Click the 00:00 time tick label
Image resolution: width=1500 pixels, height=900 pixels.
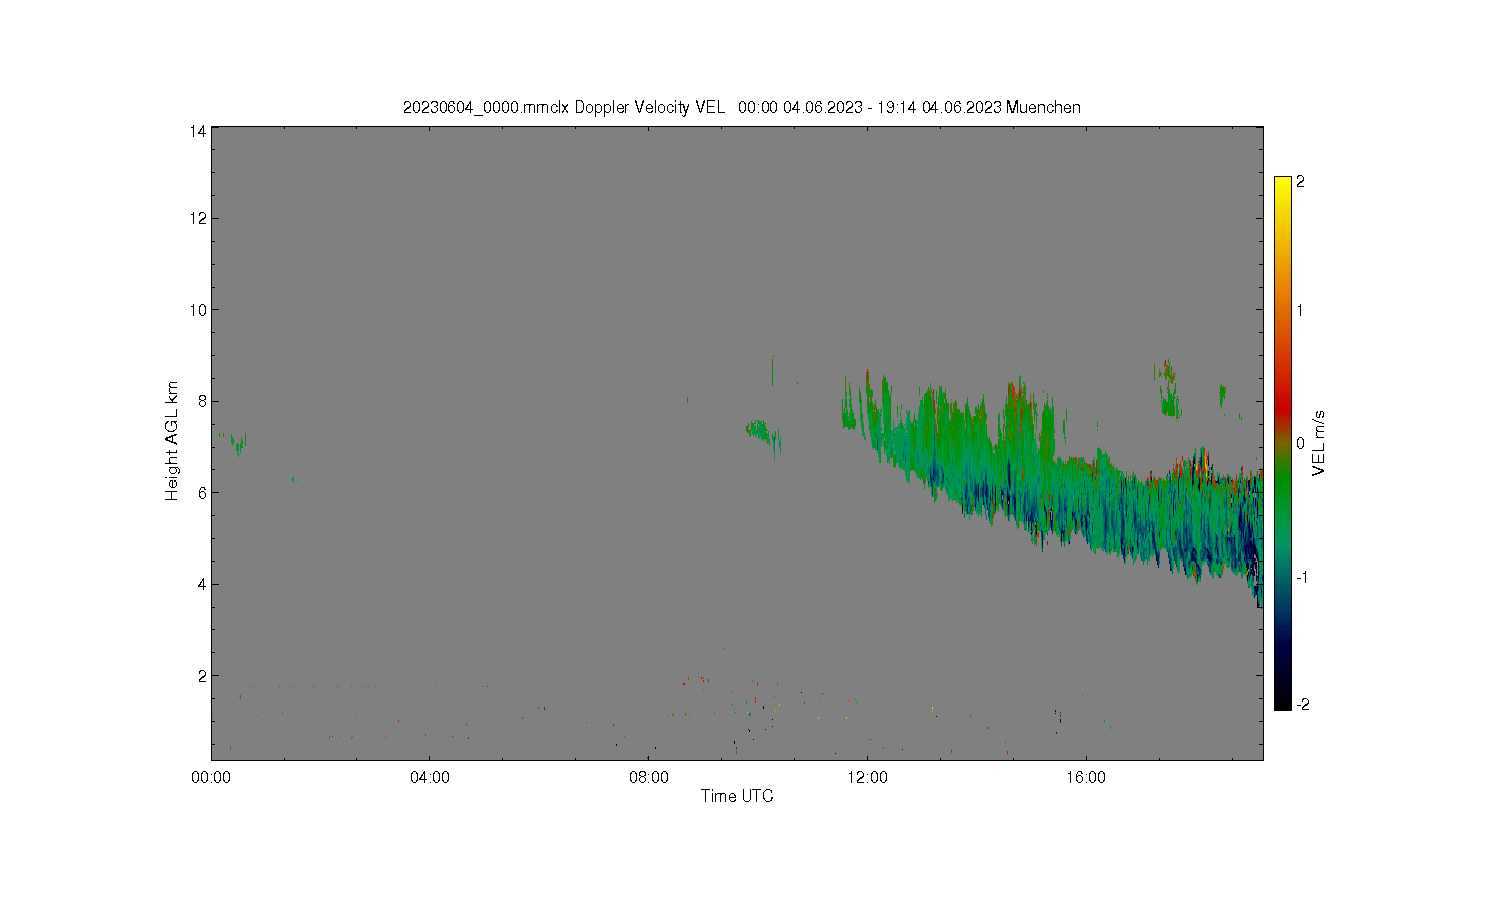tap(211, 777)
